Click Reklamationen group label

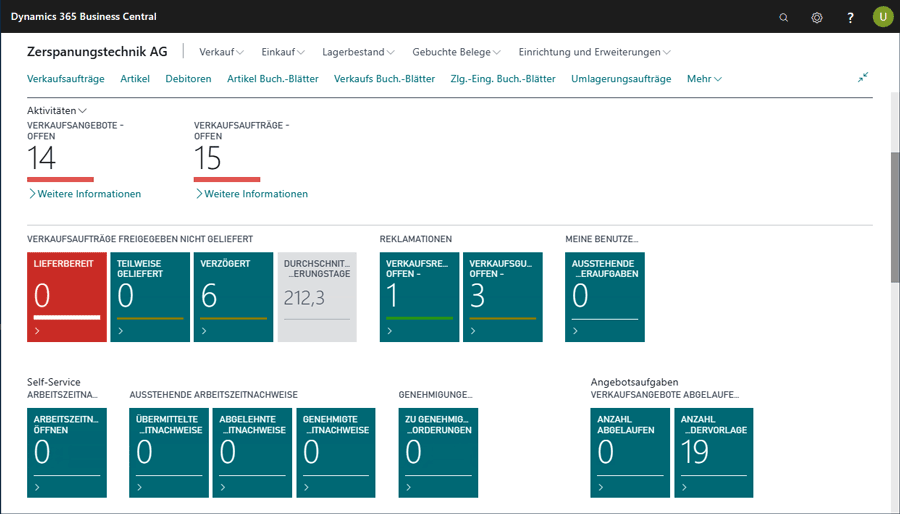[416, 239]
